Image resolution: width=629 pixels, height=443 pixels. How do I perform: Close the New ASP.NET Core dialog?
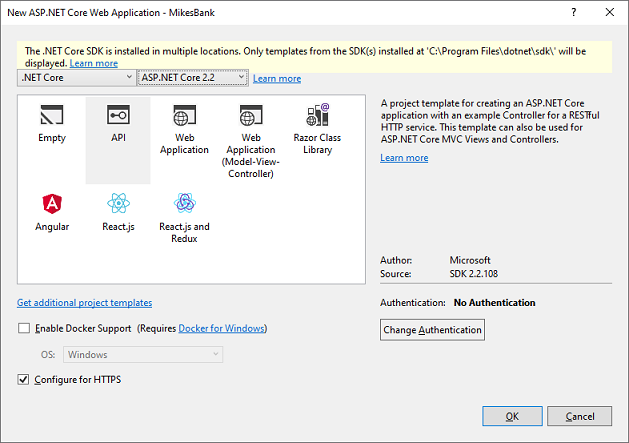coord(610,12)
